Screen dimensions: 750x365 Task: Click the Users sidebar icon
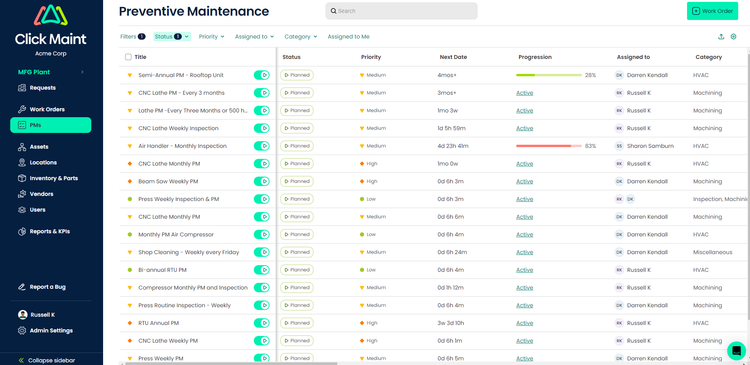point(22,210)
